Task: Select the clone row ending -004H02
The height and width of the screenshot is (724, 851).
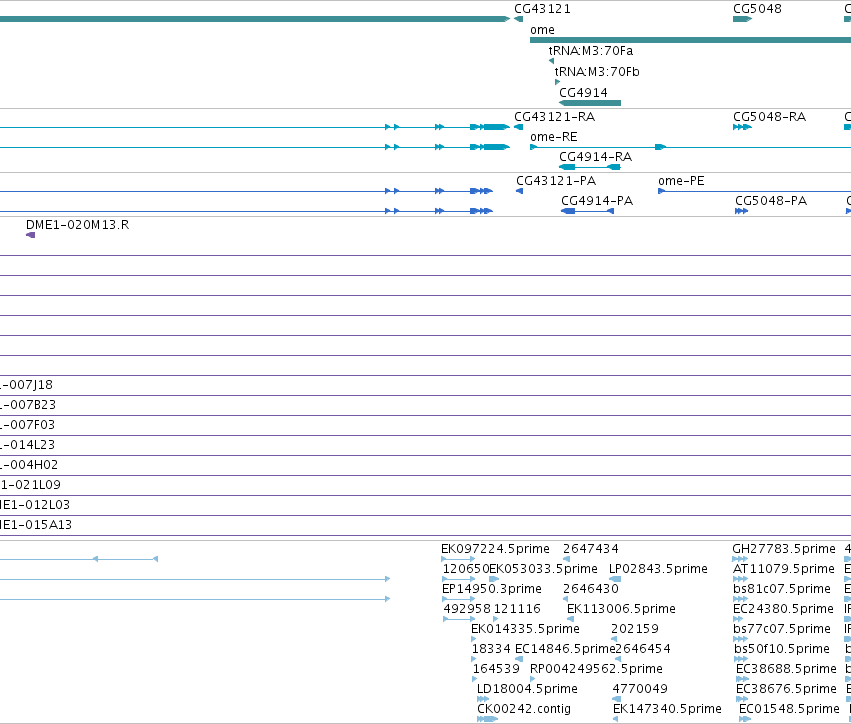Action: click(x=29, y=465)
